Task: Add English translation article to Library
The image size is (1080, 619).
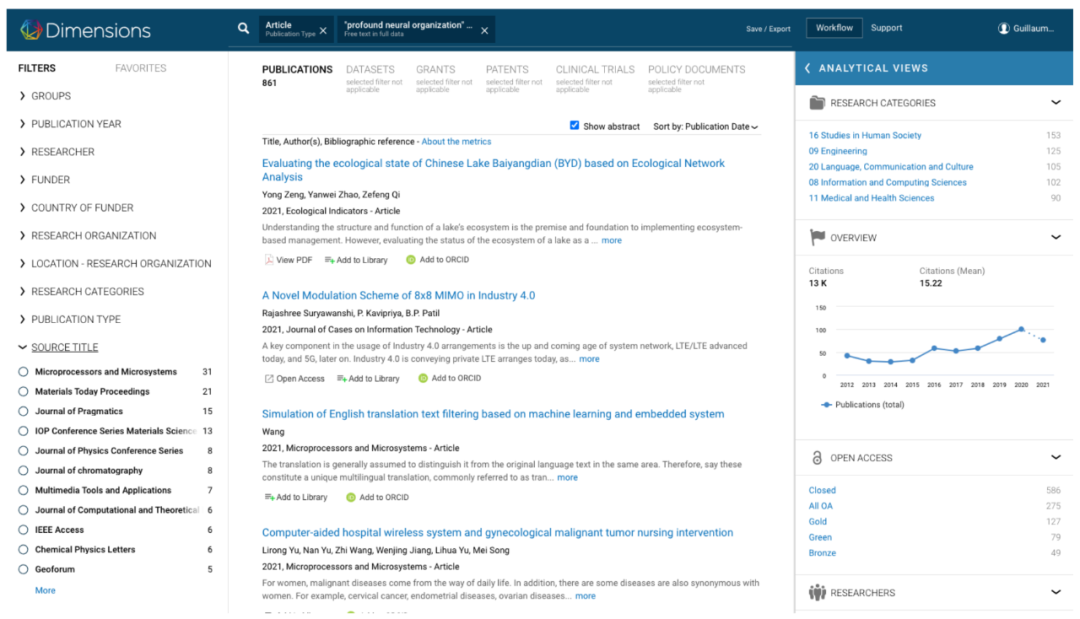Action: [296, 497]
